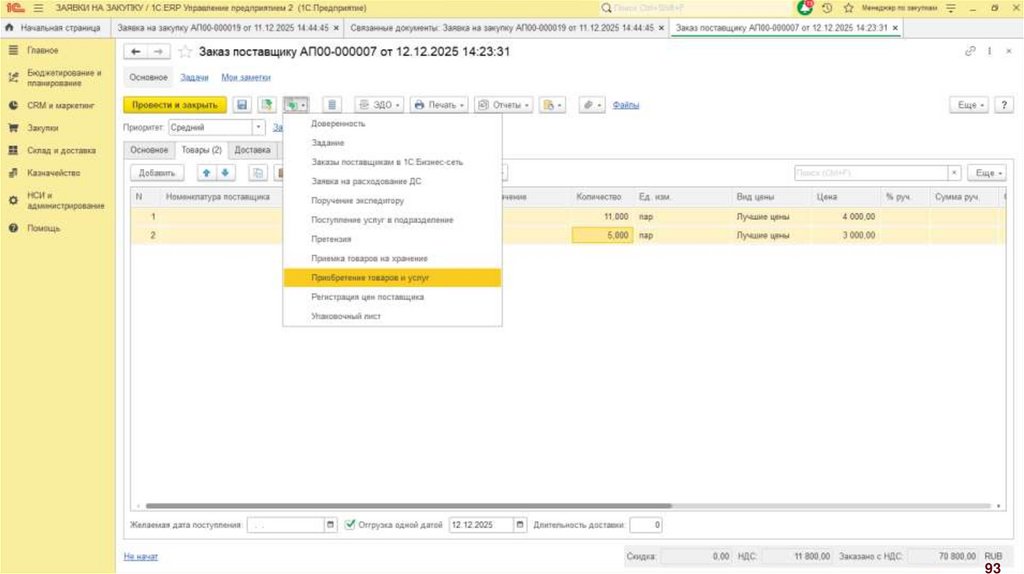Switch to the Основное document tab
The height and width of the screenshot is (574, 1024).
(x=149, y=150)
